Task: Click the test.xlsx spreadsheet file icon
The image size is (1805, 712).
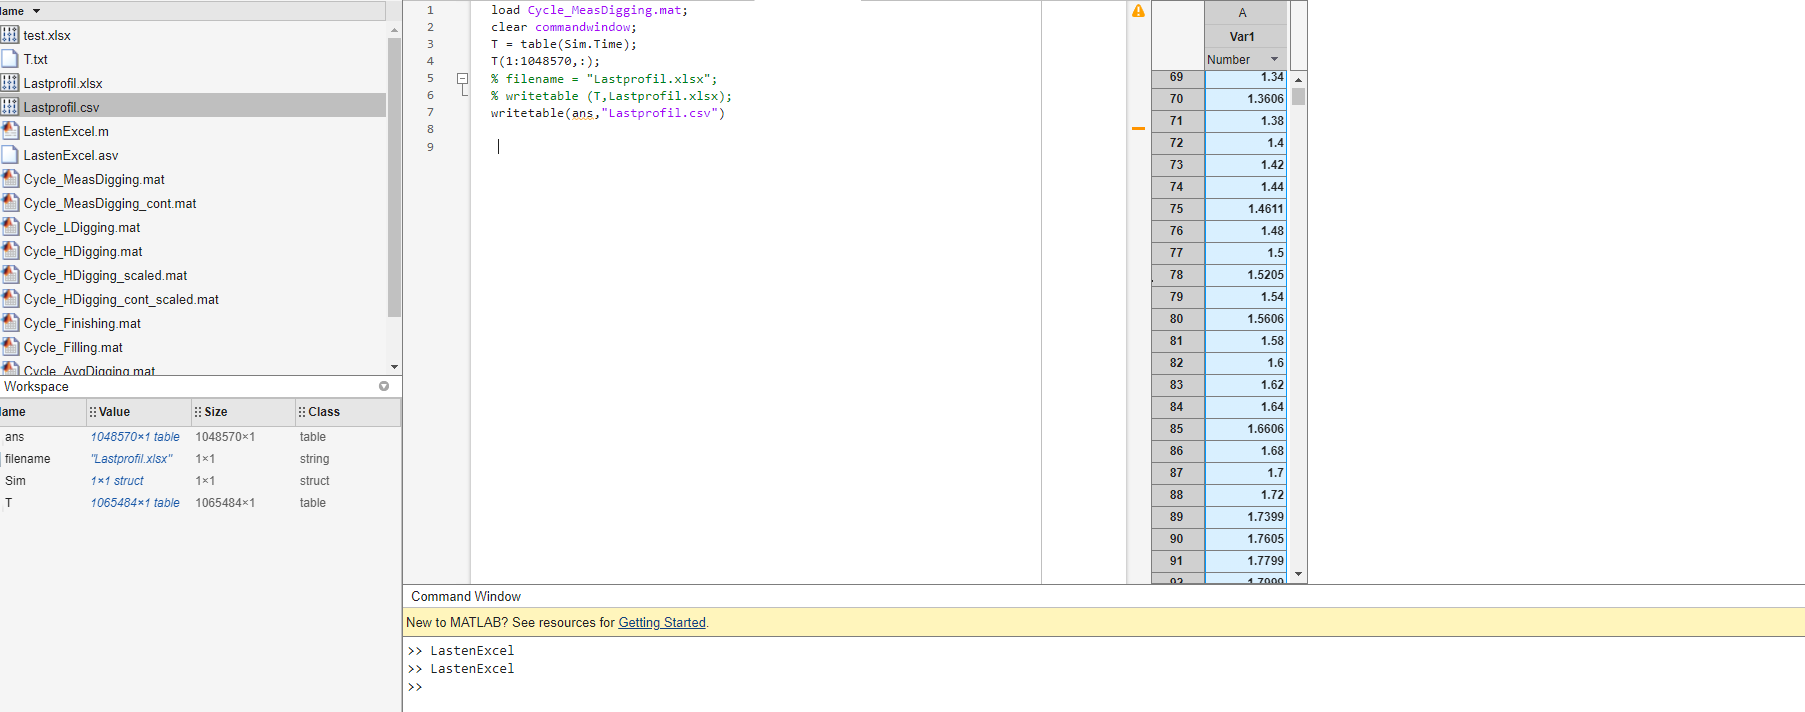Action: [x=10, y=35]
